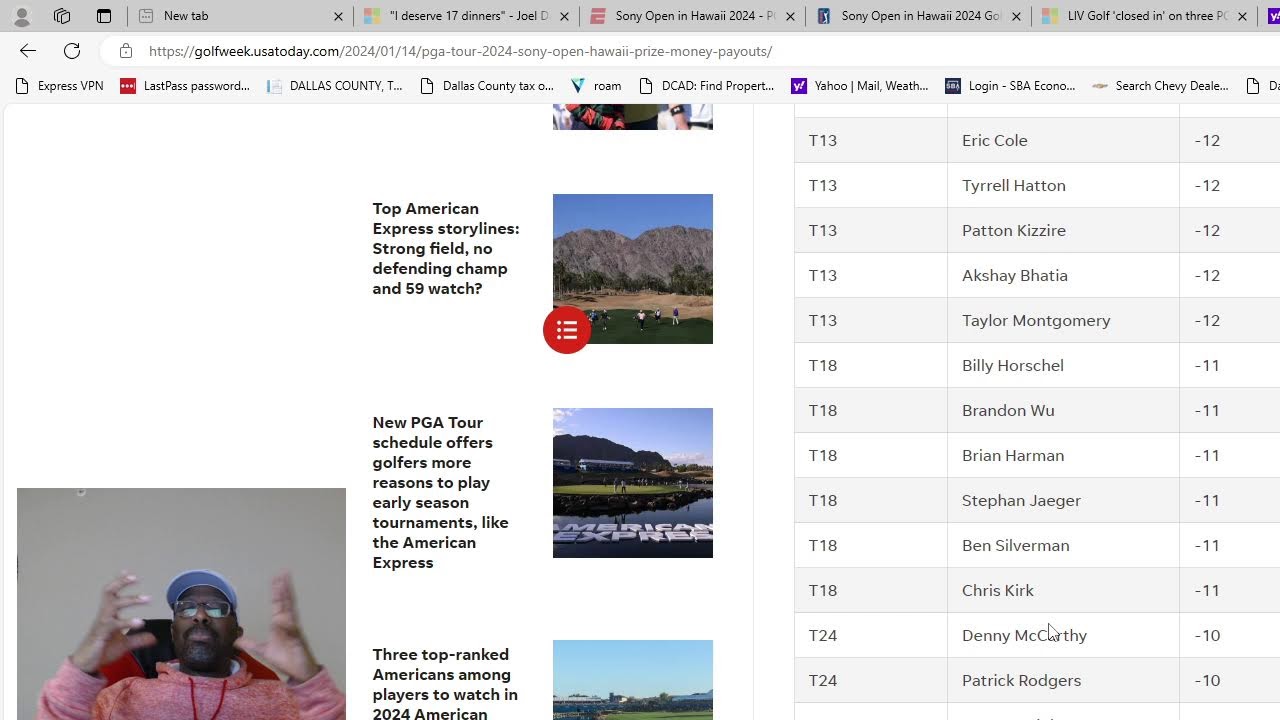Click -10 score in Patrick Rodgers row

[x=1207, y=680]
